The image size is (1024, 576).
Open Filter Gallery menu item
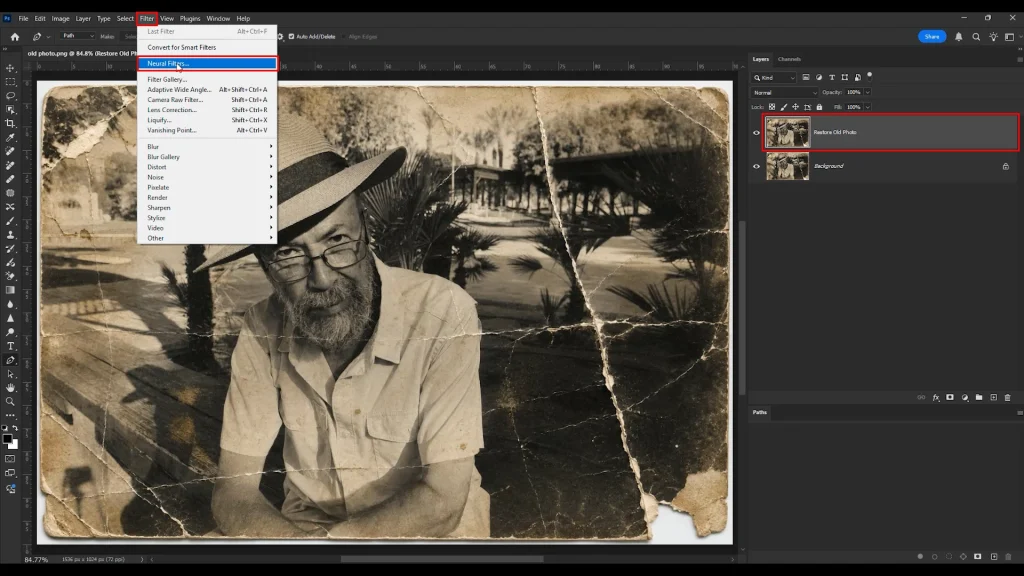click(207, 80)
